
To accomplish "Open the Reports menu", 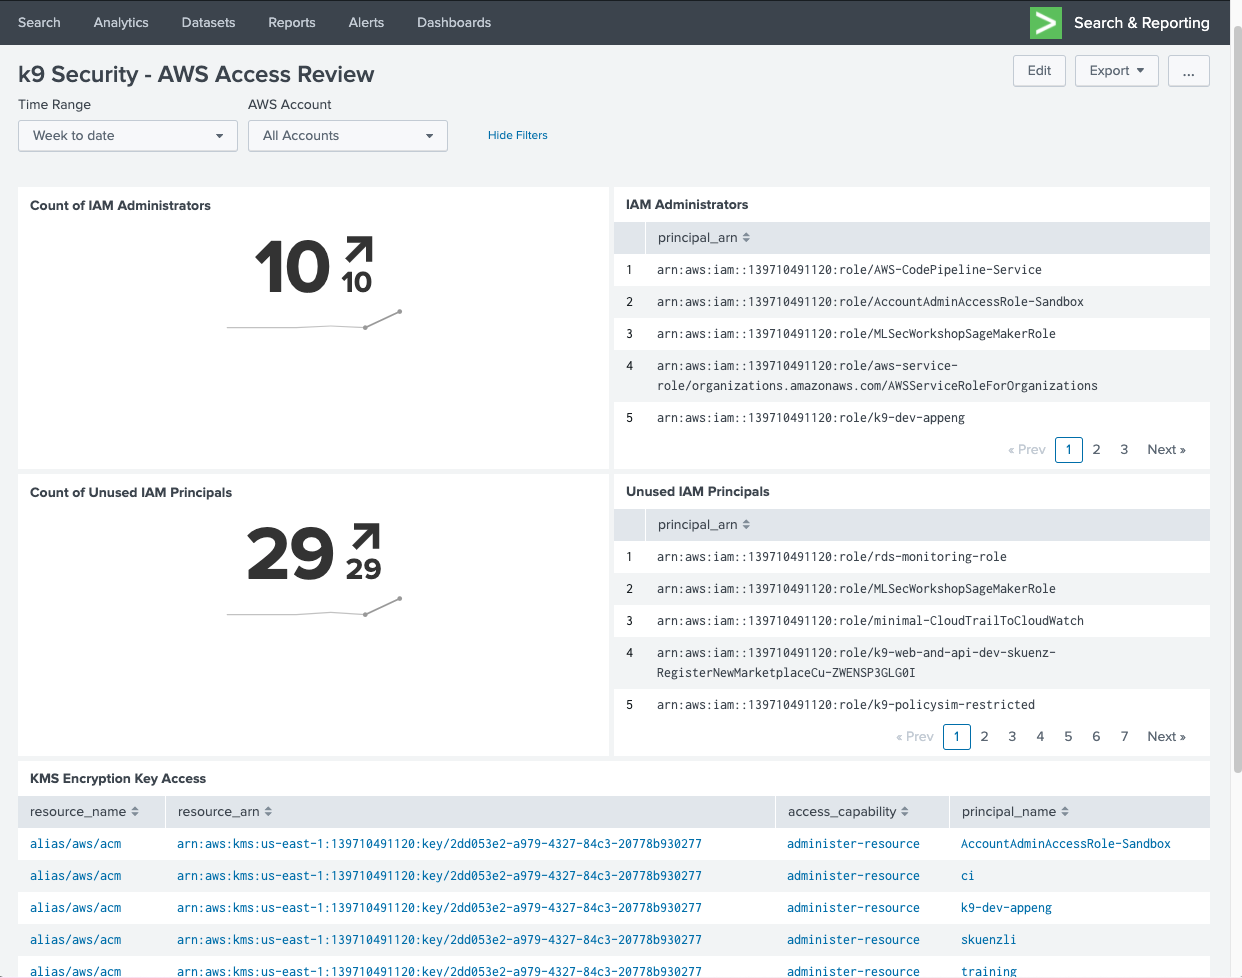I will coord(292,22).
